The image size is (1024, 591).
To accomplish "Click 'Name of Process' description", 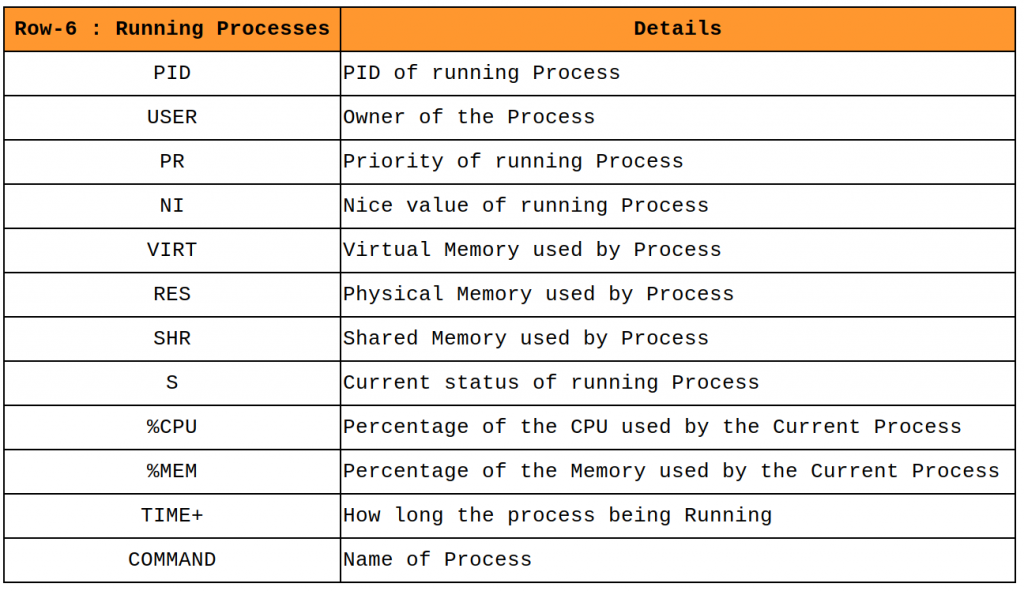I will pyautogui.click(x=437, y=559).
